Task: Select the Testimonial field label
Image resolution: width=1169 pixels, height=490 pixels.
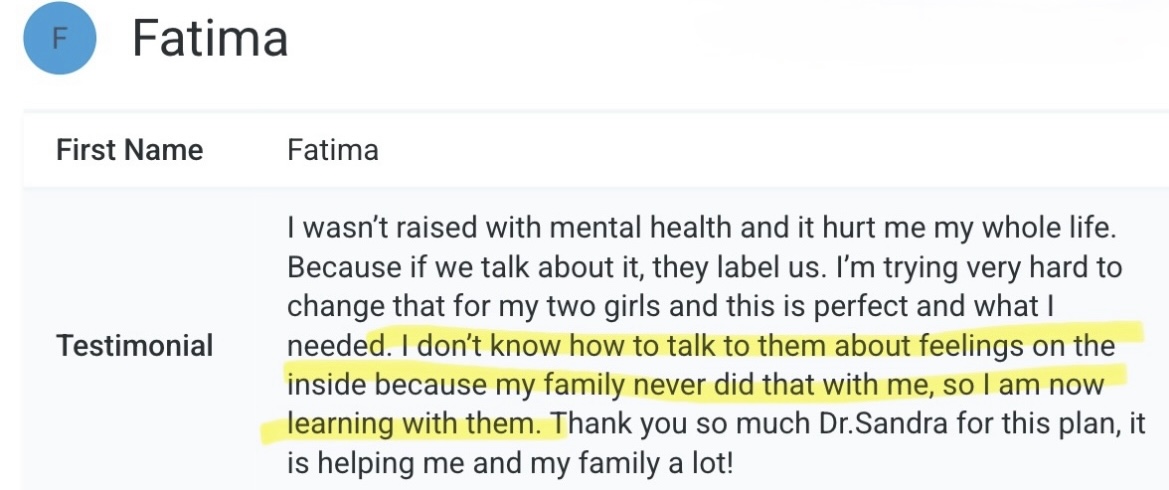Action: pyautogui.click(x=134, y=346)
